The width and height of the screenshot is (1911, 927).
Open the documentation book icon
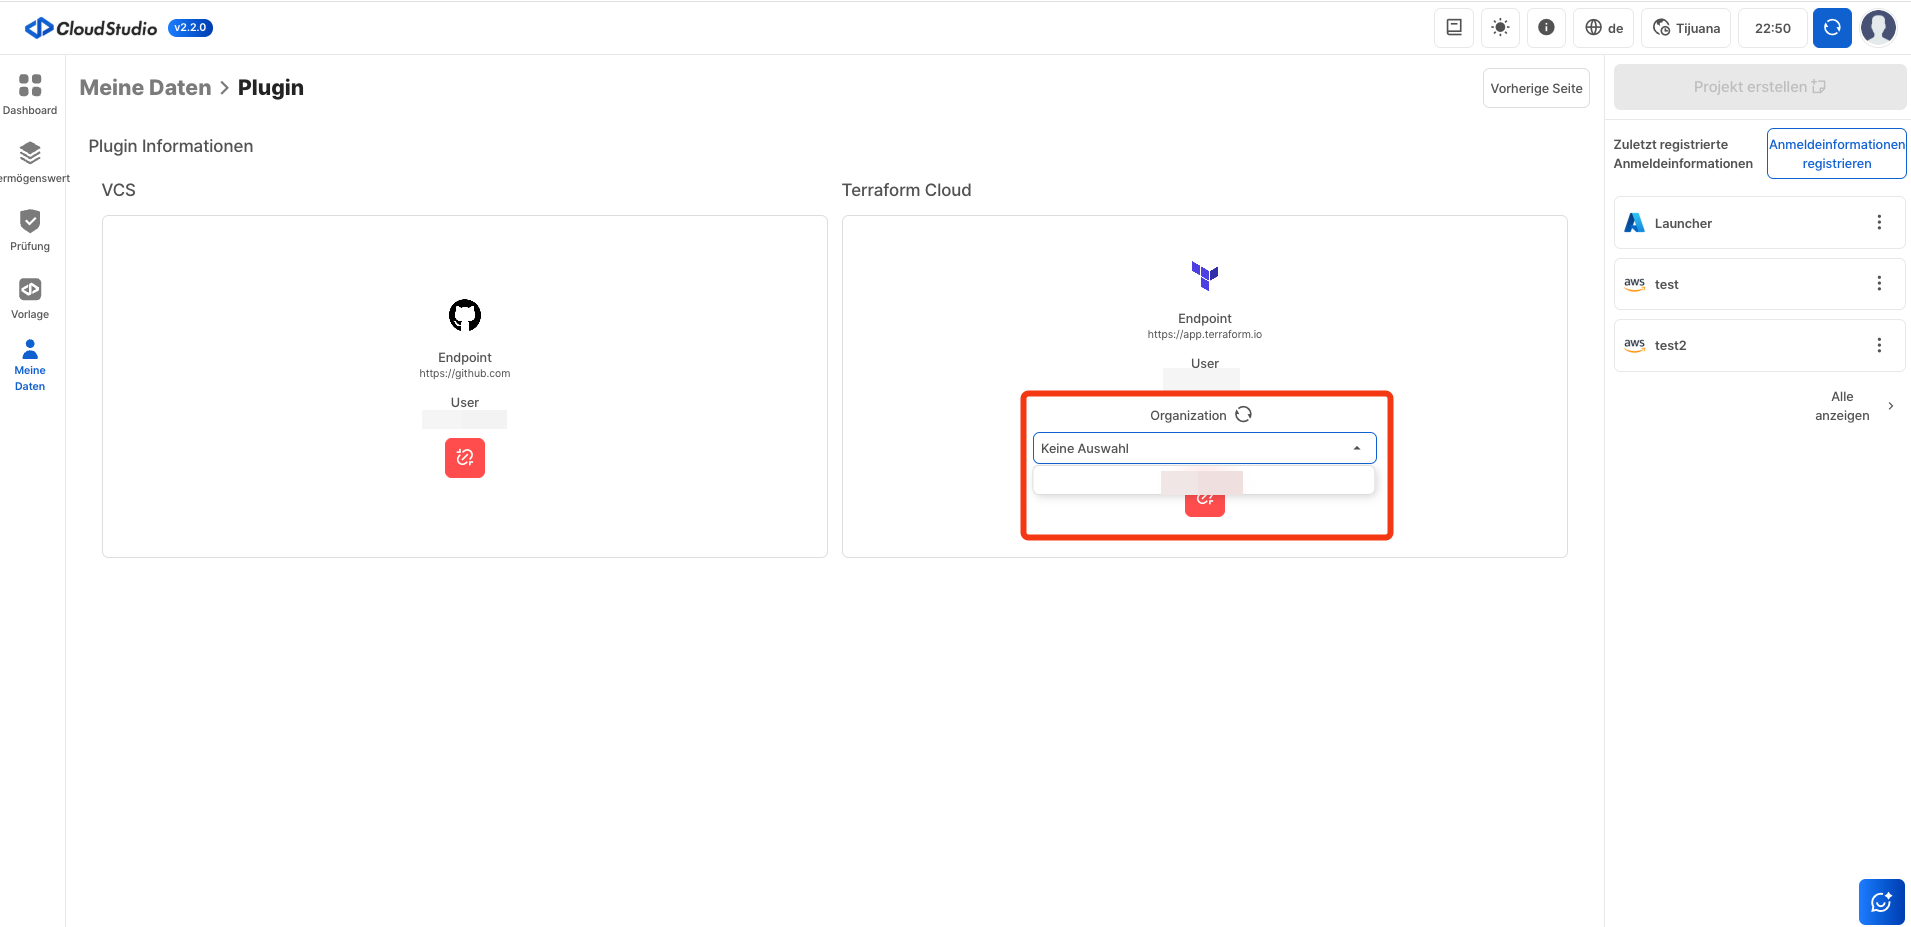[x=1454, y=28]
